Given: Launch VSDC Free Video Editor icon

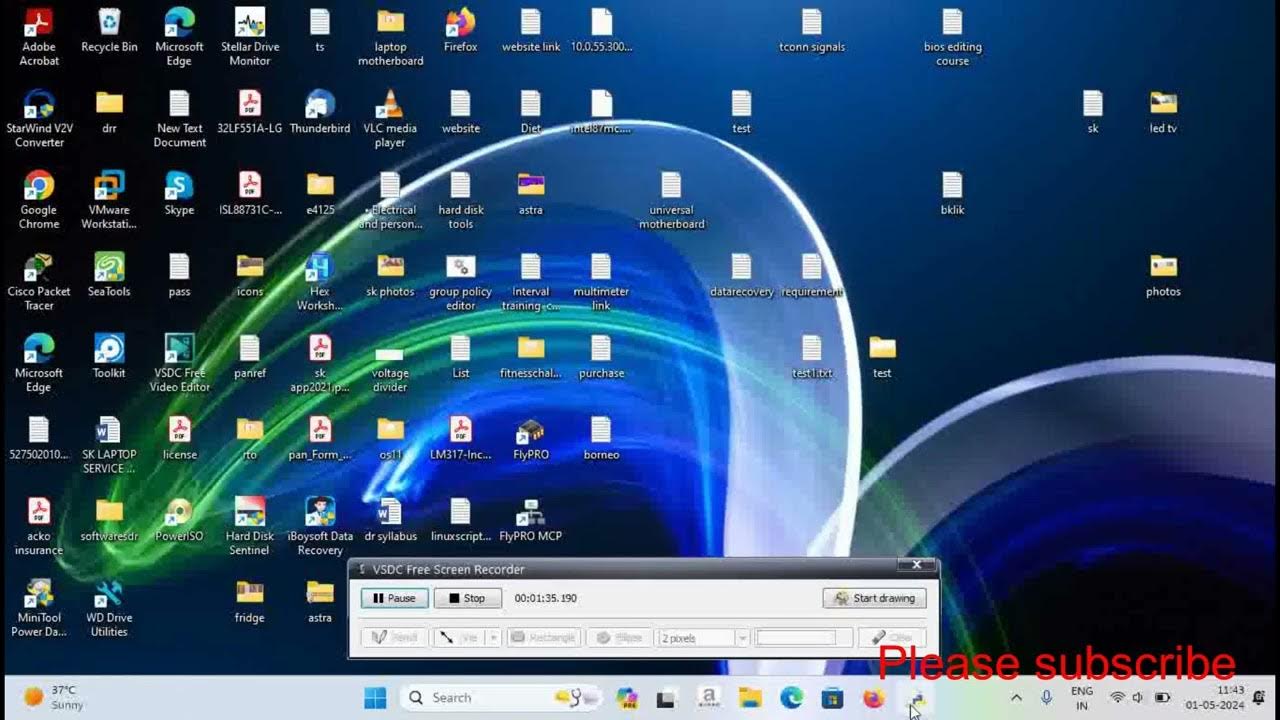Looking at the screenshot, I should tap(179, 362).
